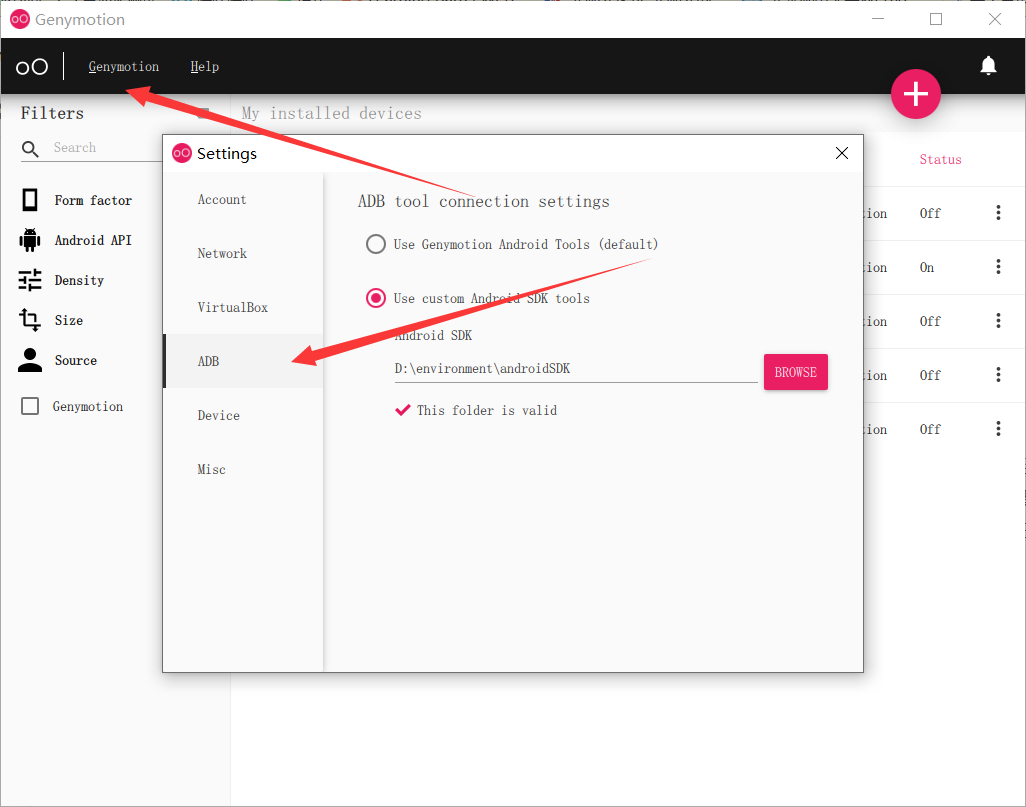Switch to the VirtualBox settings tab
This screenshot has height=807, width=1026.
coord(243,307)
